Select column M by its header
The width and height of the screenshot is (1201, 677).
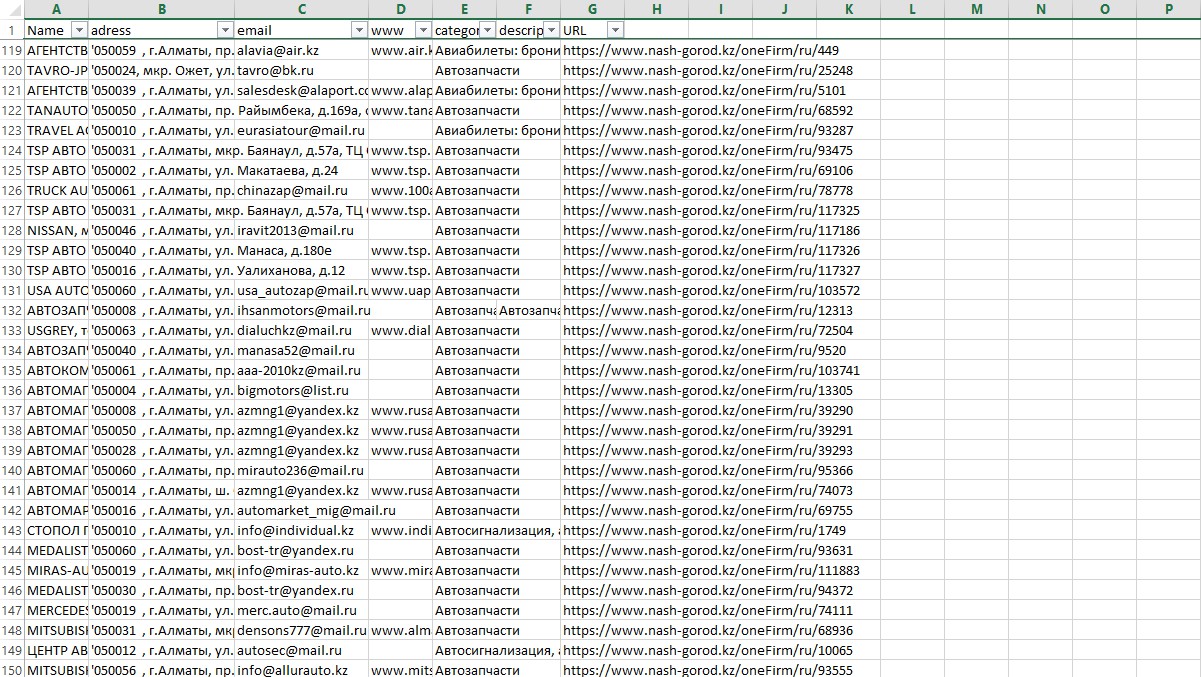tap(976, 9)
